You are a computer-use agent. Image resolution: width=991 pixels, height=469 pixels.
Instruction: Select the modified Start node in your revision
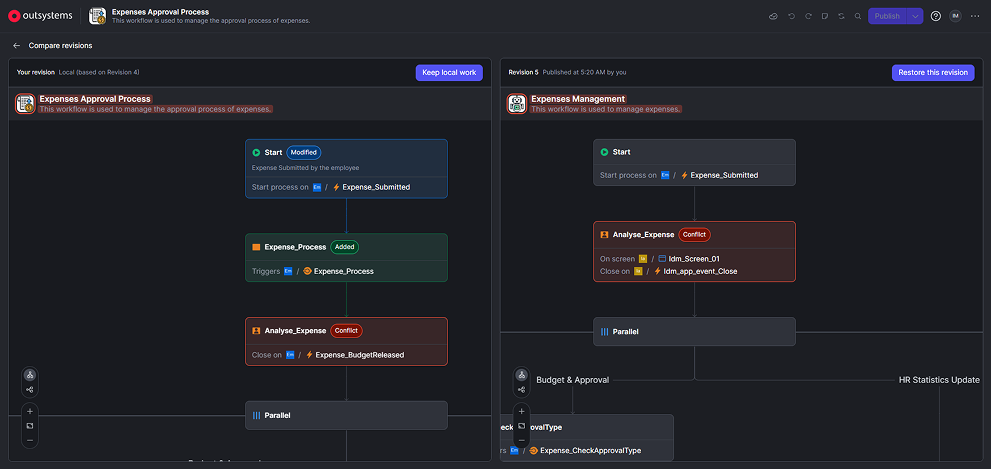click(x=346, y=169)
